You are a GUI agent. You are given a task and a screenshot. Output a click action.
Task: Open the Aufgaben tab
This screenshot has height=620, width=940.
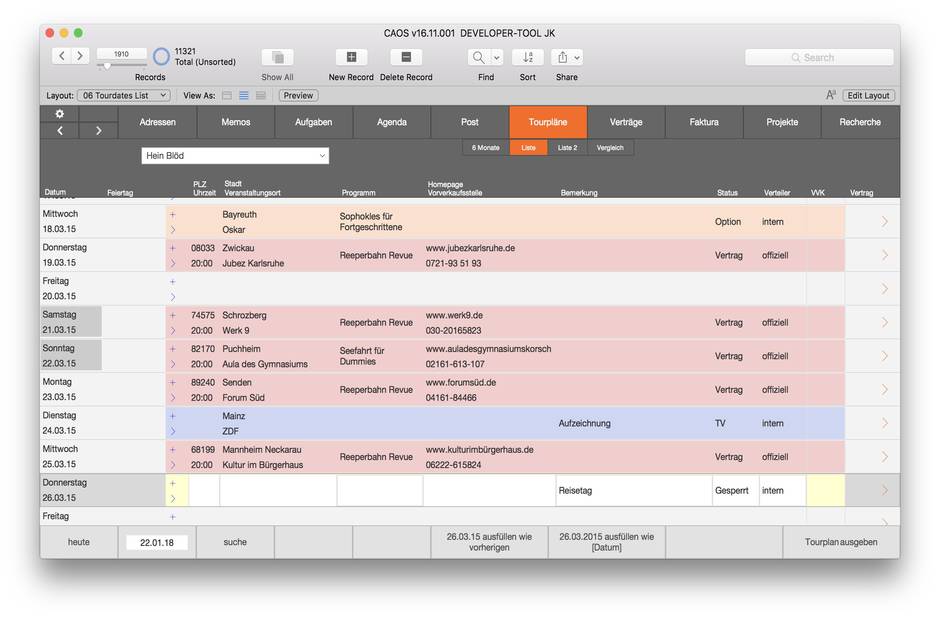(314, 122)
